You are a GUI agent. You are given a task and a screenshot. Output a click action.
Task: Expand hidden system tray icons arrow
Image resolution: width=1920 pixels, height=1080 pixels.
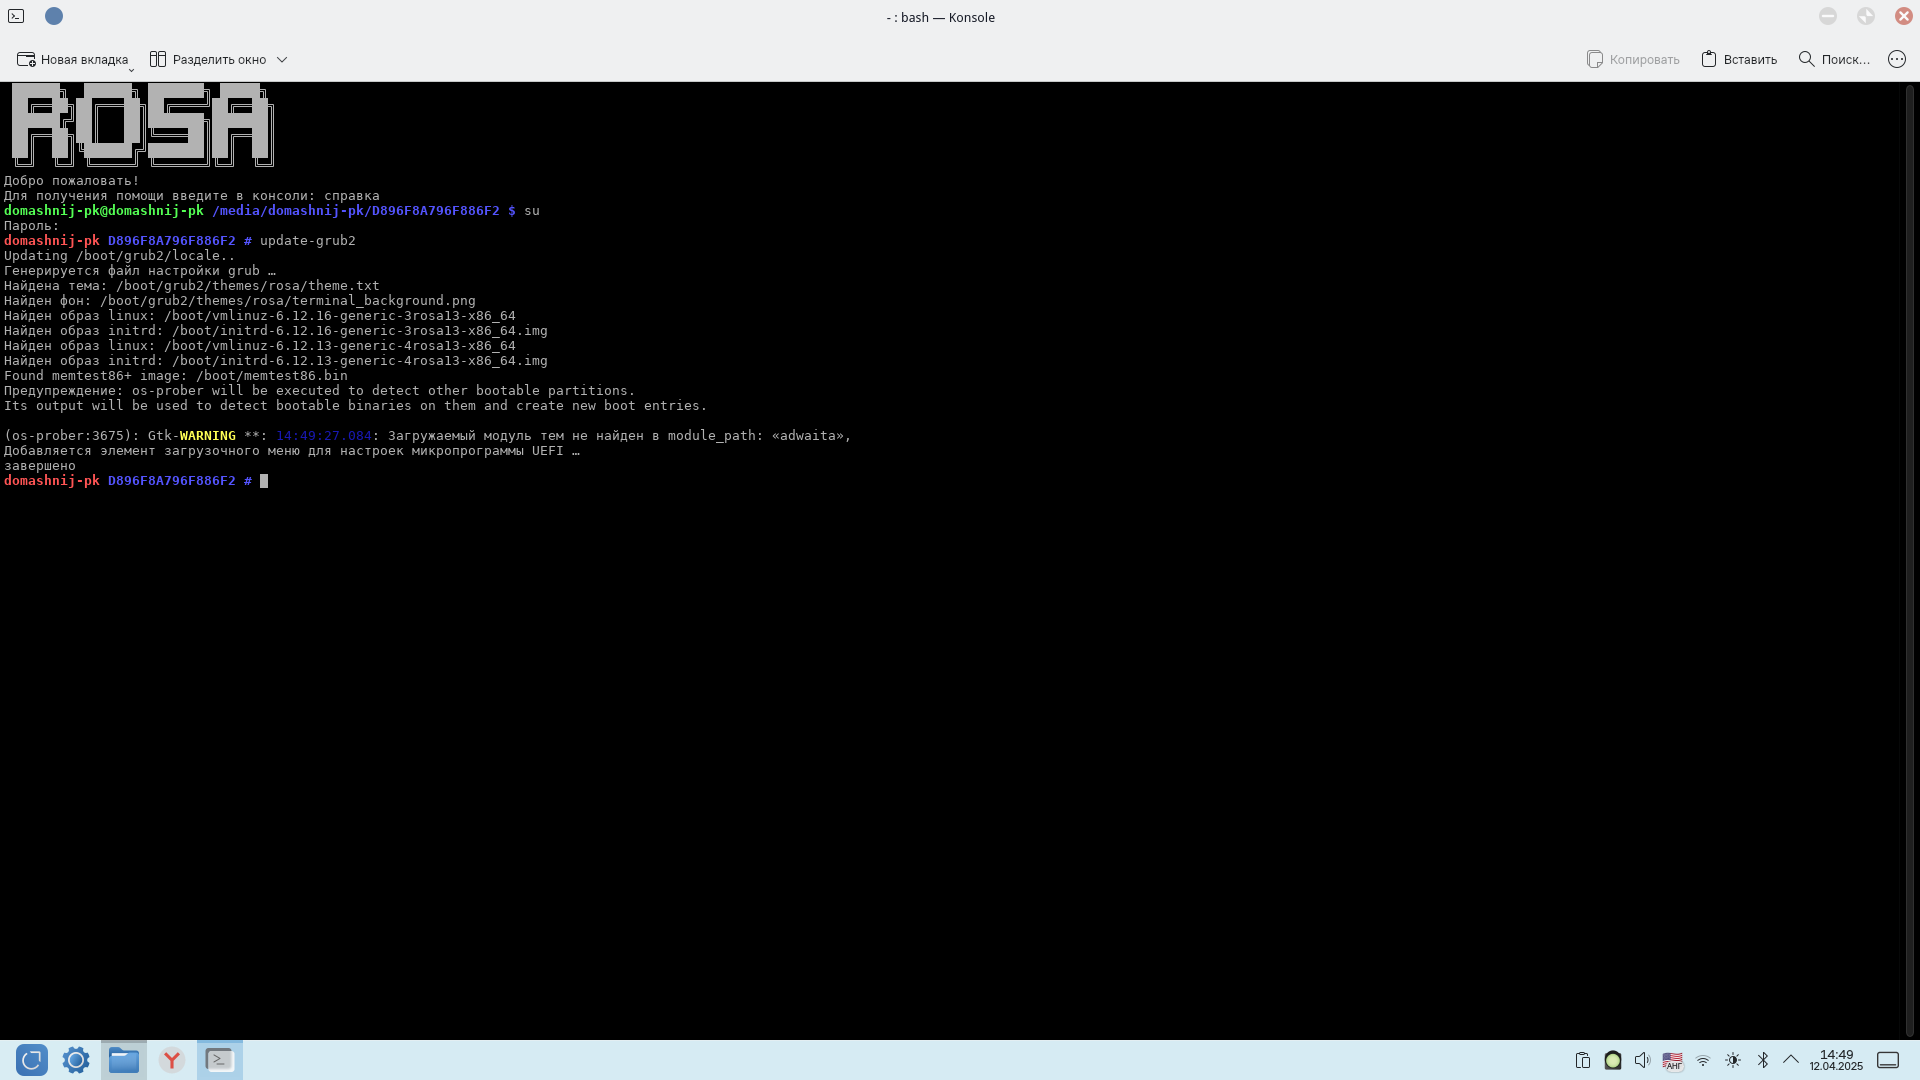coord(1791,1059)
